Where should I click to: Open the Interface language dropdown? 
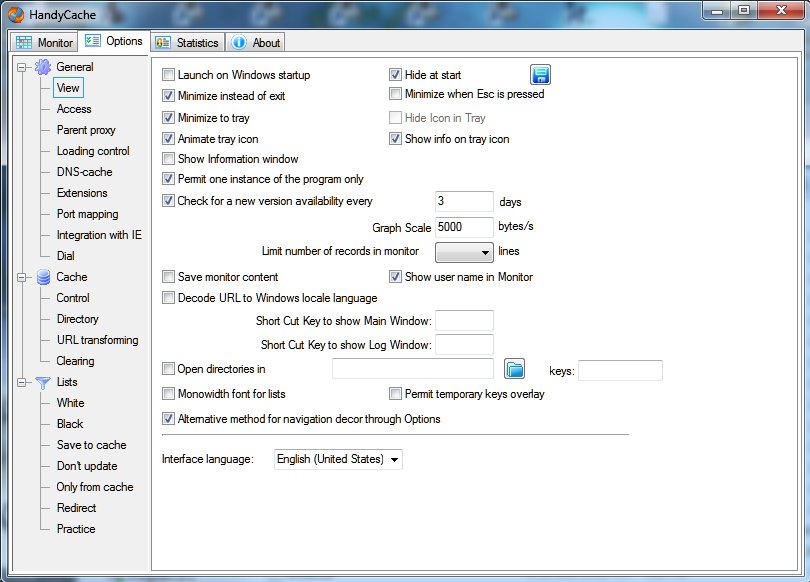coord(338,459)
